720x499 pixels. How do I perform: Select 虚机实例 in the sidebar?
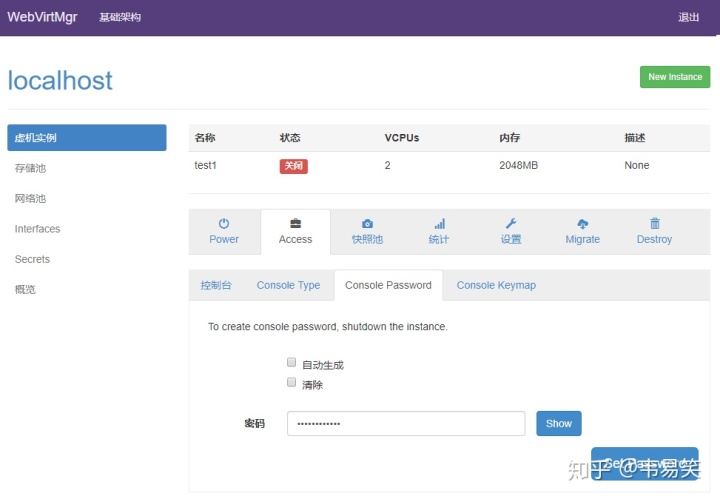tap(87, 138)
